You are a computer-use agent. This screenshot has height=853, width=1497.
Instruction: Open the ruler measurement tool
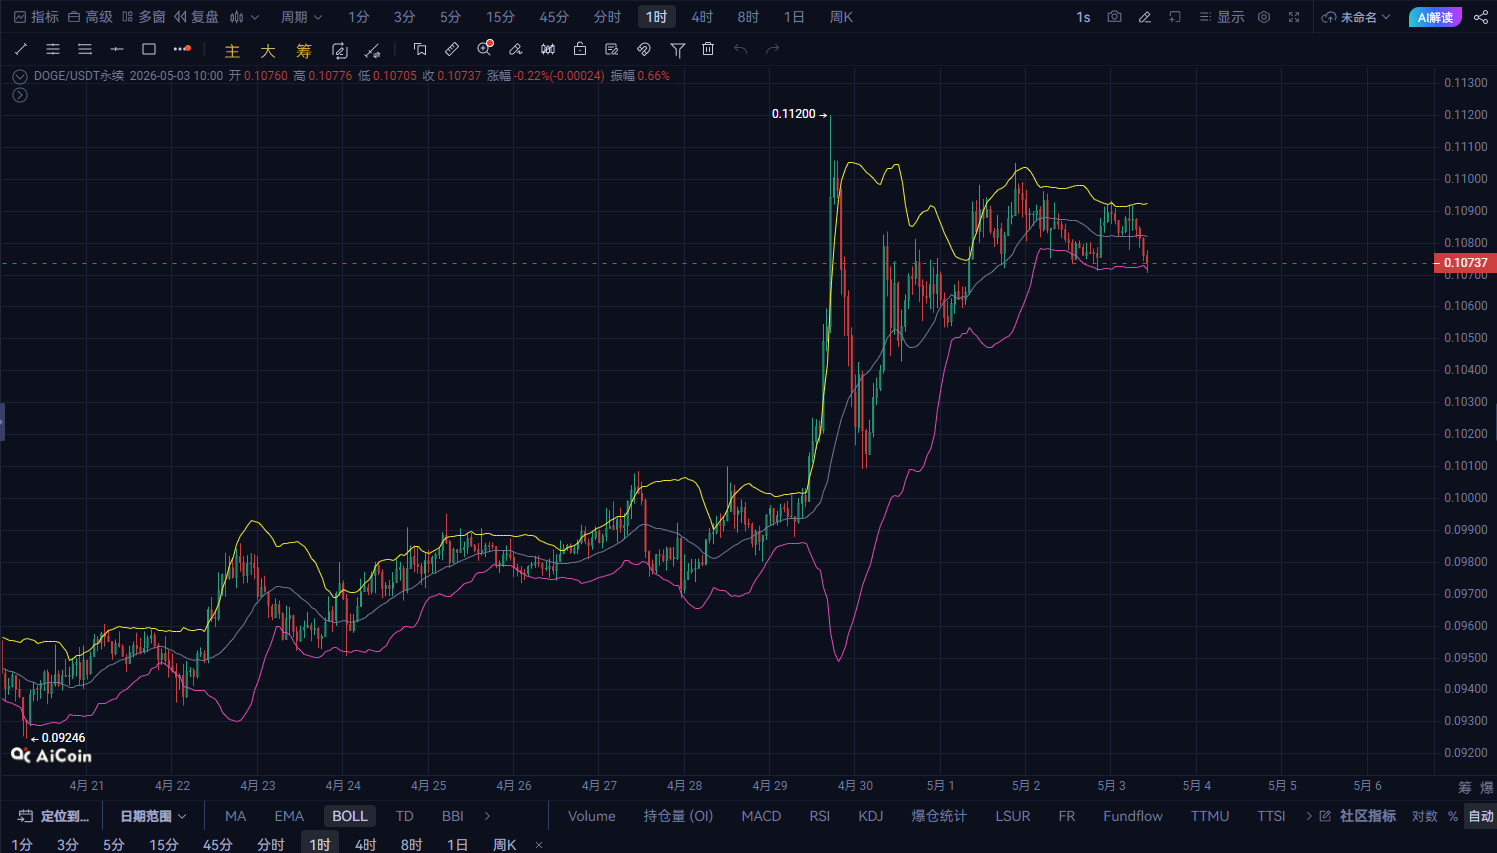pos(452,49)
